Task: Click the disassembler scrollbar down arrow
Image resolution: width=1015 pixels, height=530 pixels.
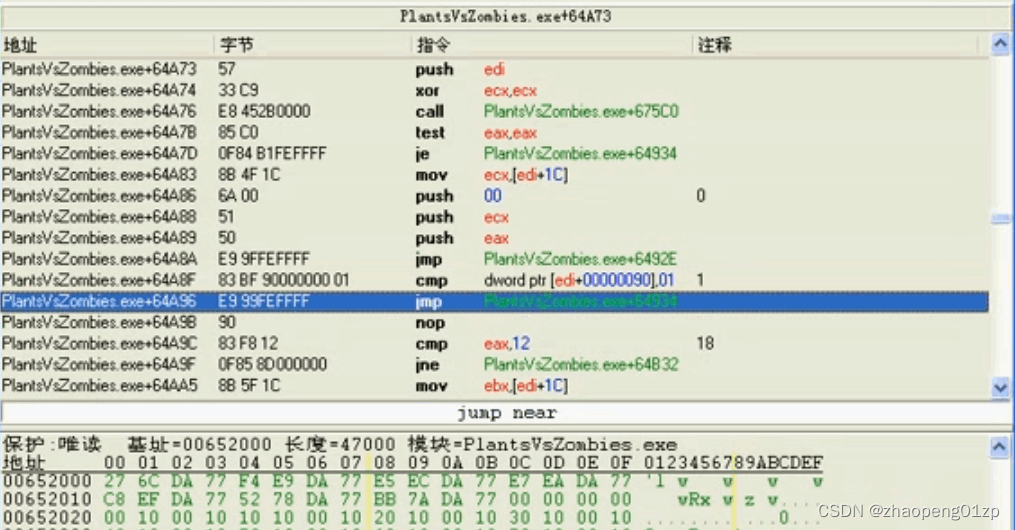Action: (x=1000, y=387)
